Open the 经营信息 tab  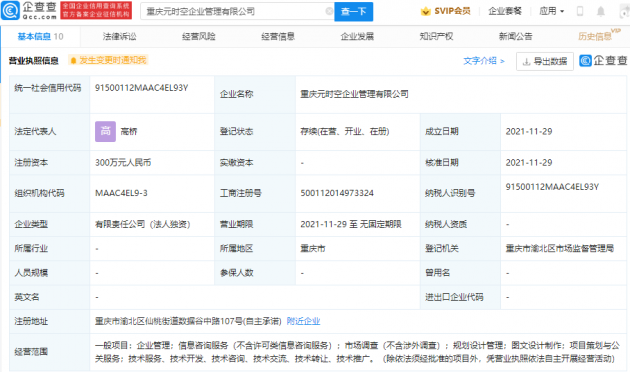[x=278, y=37]
